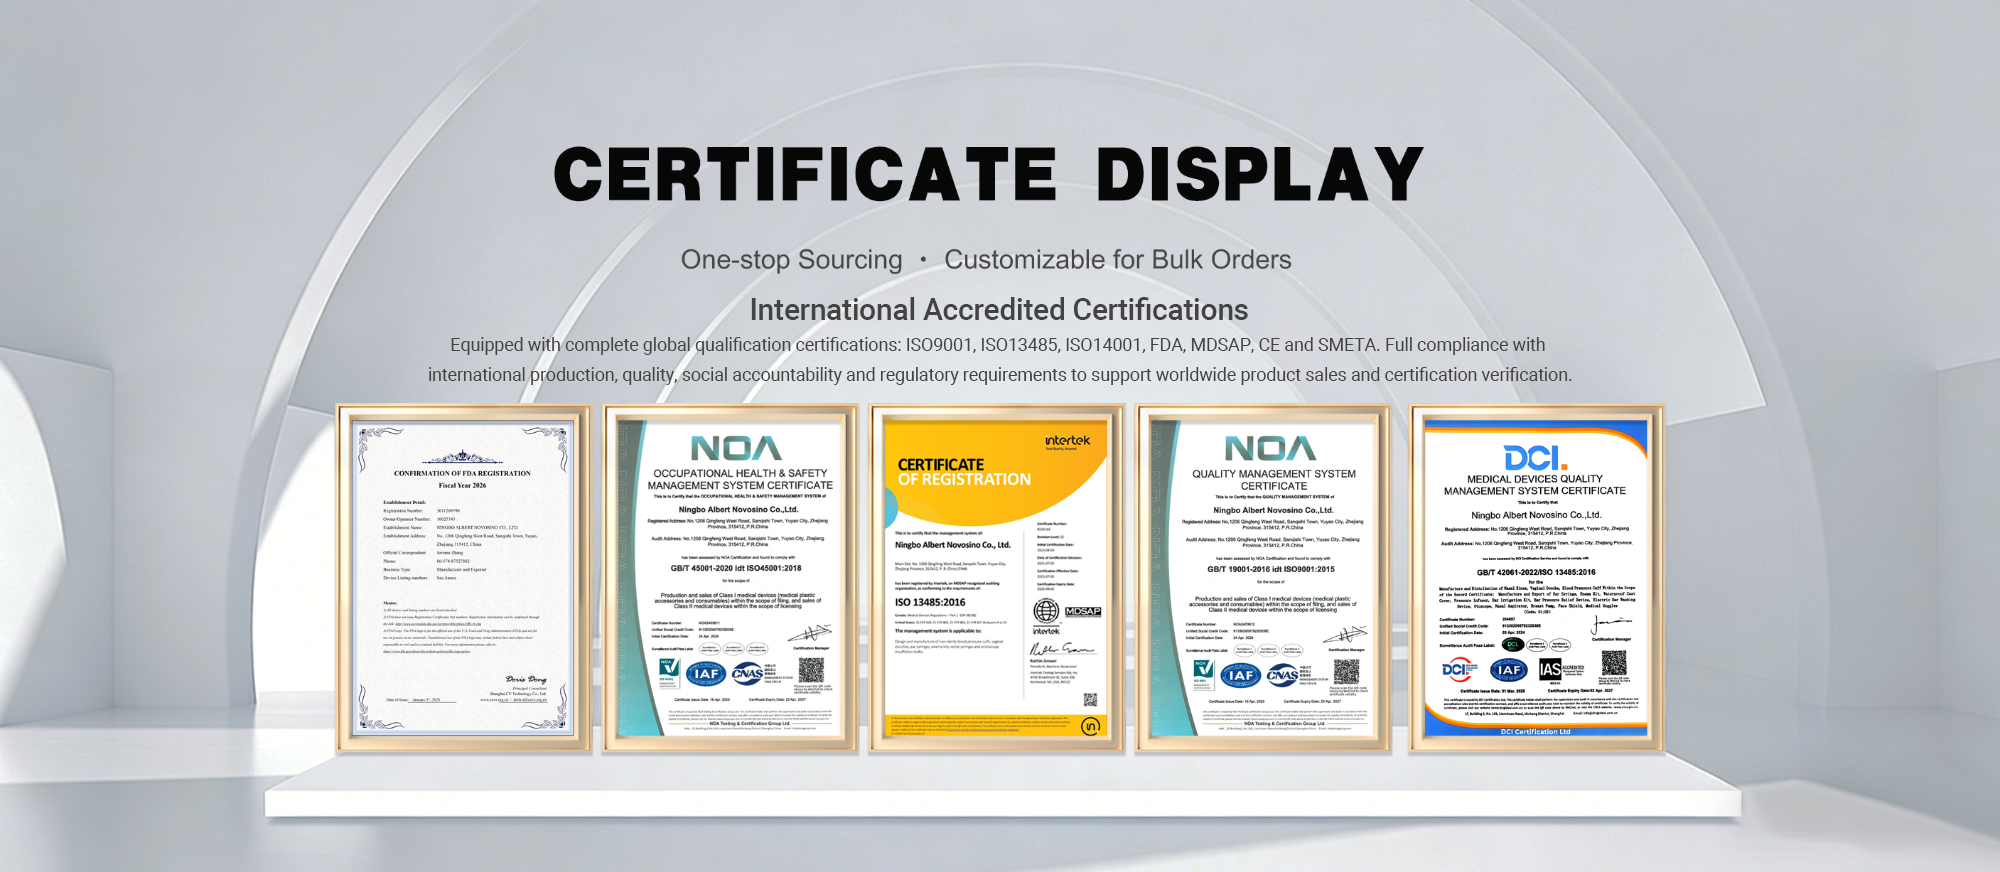This screenshot has height=872, width=2000.
Task: Click the CNAS logo on the Quality Management certificate
Action: (x=1282, y=675)
